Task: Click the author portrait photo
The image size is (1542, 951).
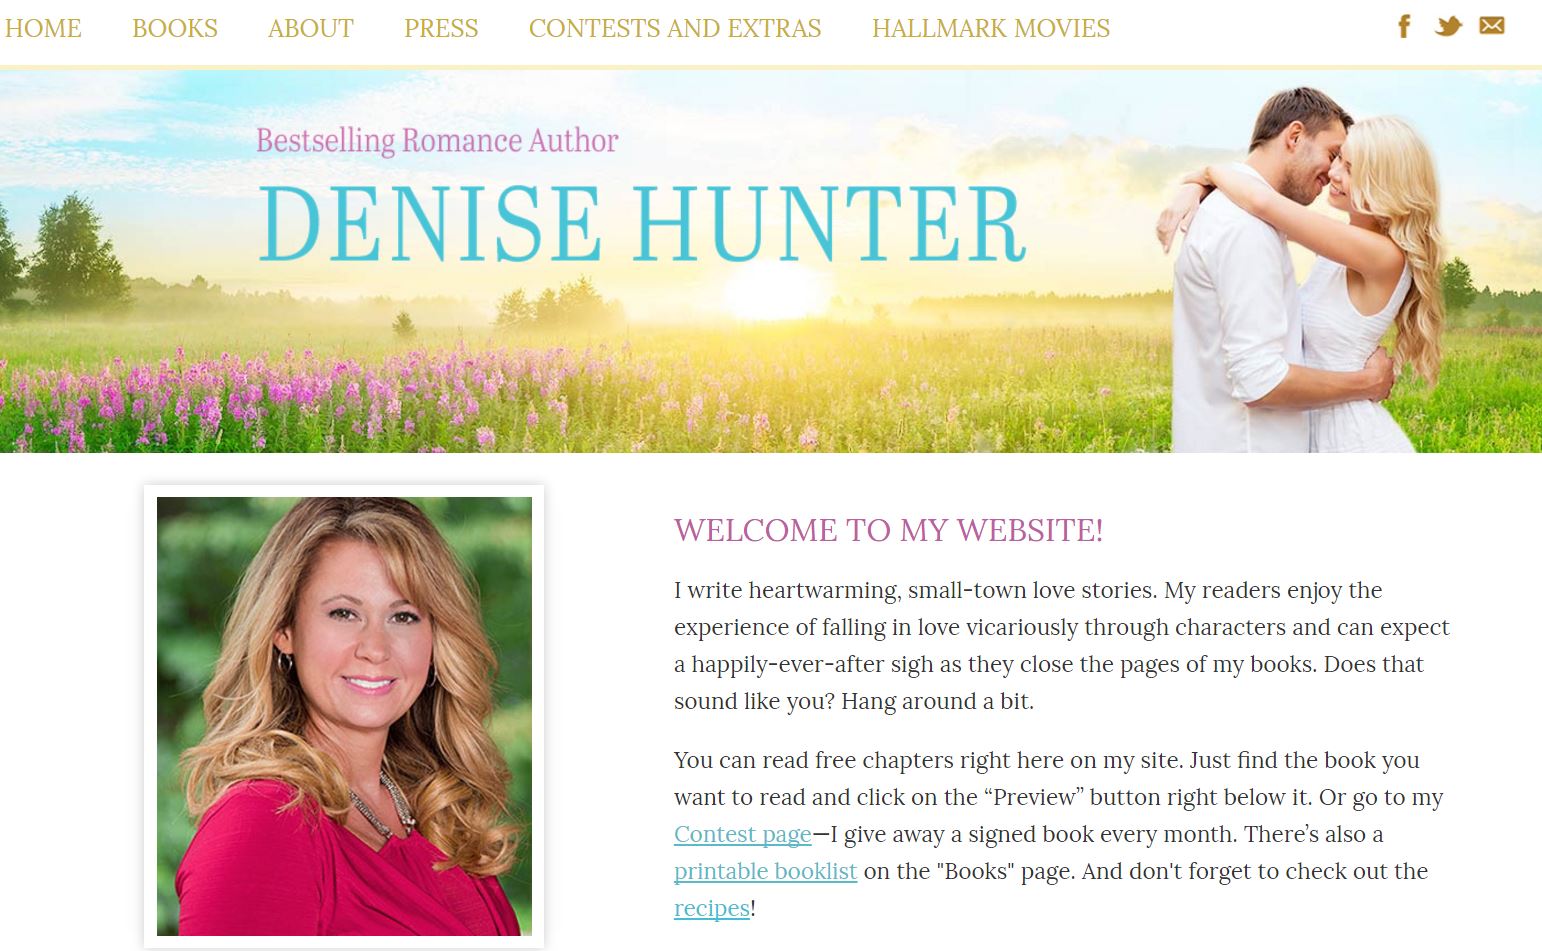Action: [344, 716]
